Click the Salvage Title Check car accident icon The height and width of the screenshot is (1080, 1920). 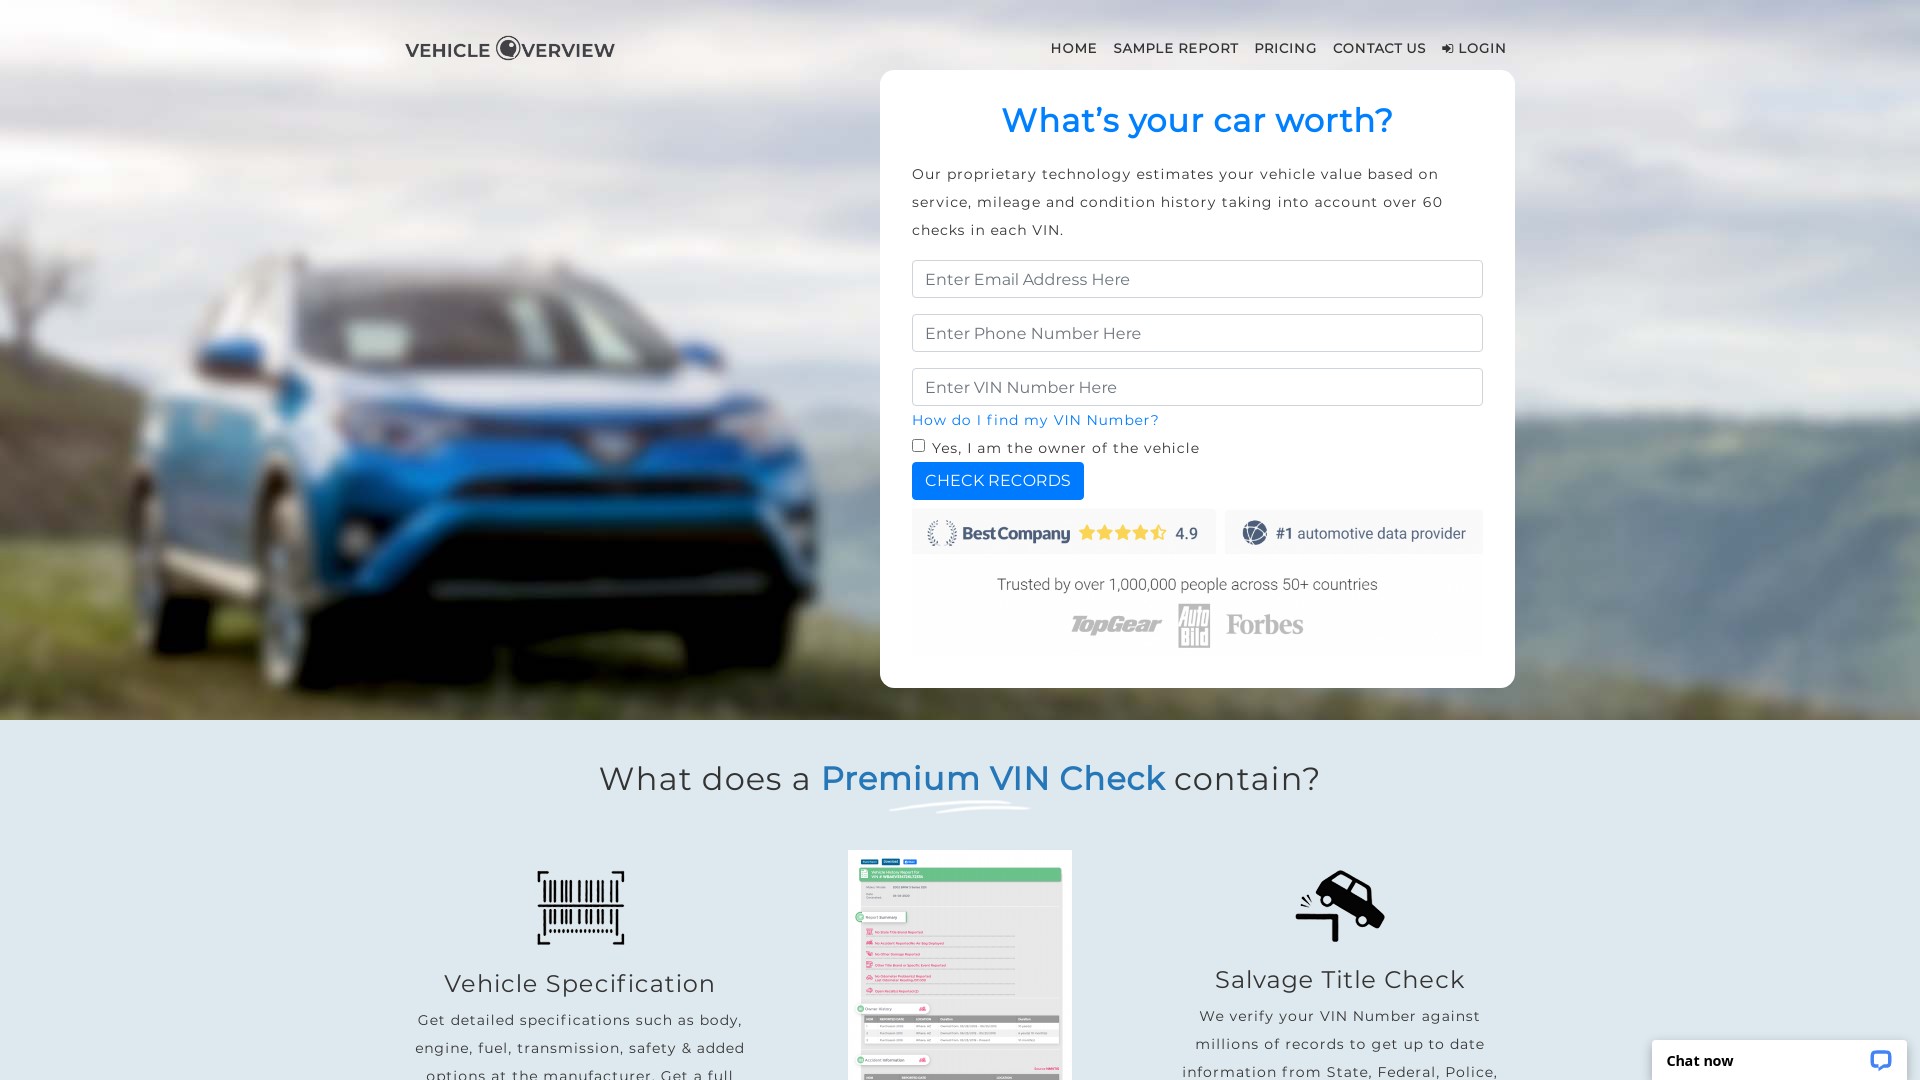[x=1340, y=905]
